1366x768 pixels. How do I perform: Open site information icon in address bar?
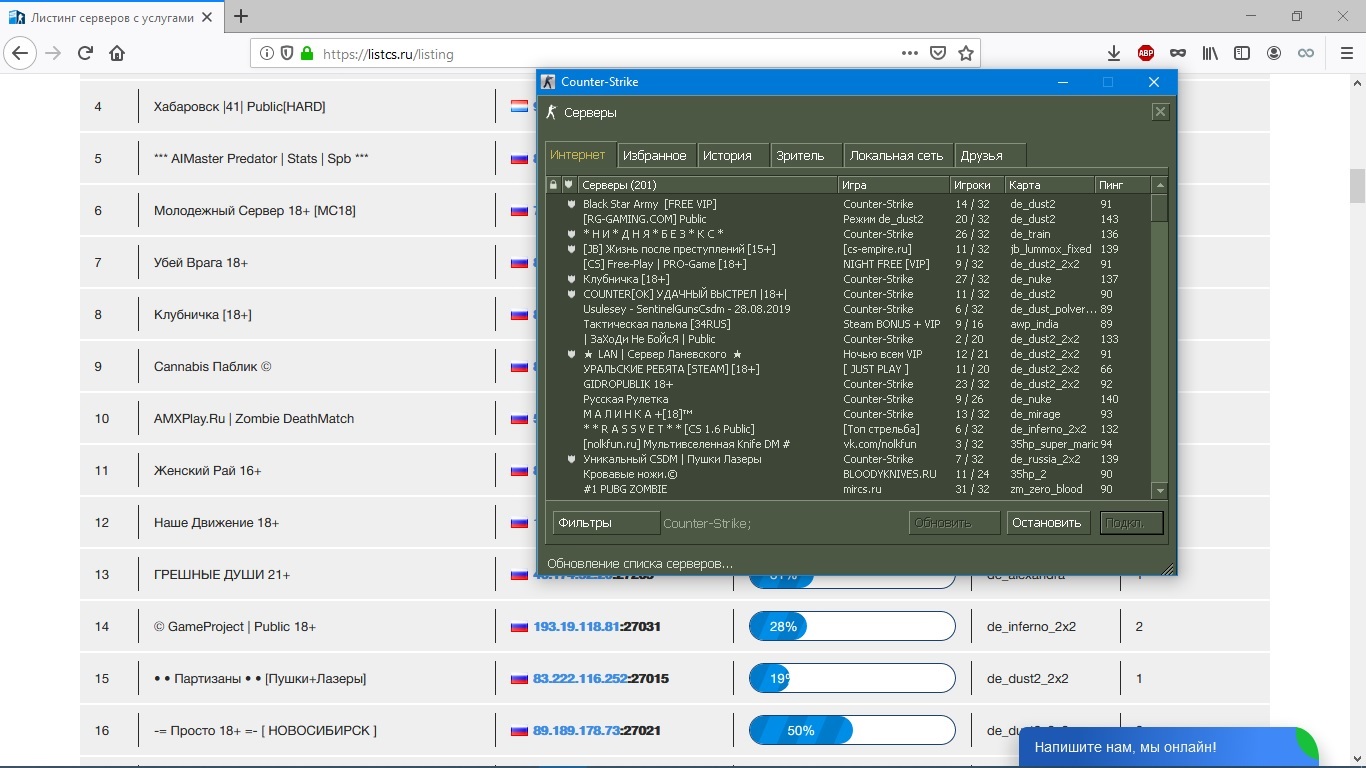pyautogui.click(x=267, y=54)
